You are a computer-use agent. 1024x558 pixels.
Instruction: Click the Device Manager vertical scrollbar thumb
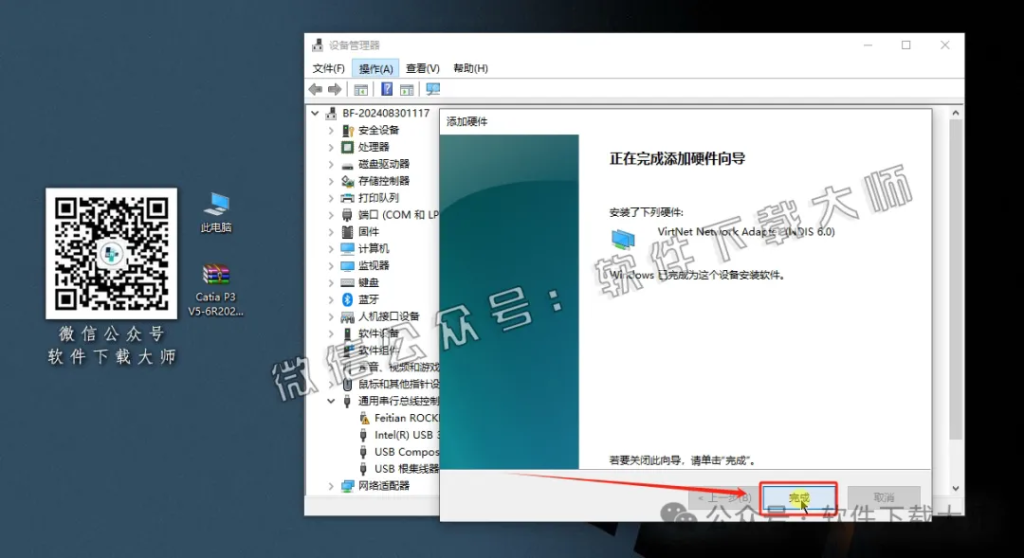955,280
